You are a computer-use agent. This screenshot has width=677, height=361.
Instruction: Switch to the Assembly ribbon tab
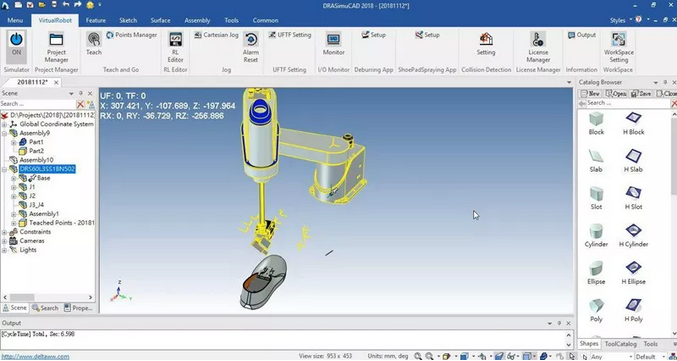coord(197,20)
